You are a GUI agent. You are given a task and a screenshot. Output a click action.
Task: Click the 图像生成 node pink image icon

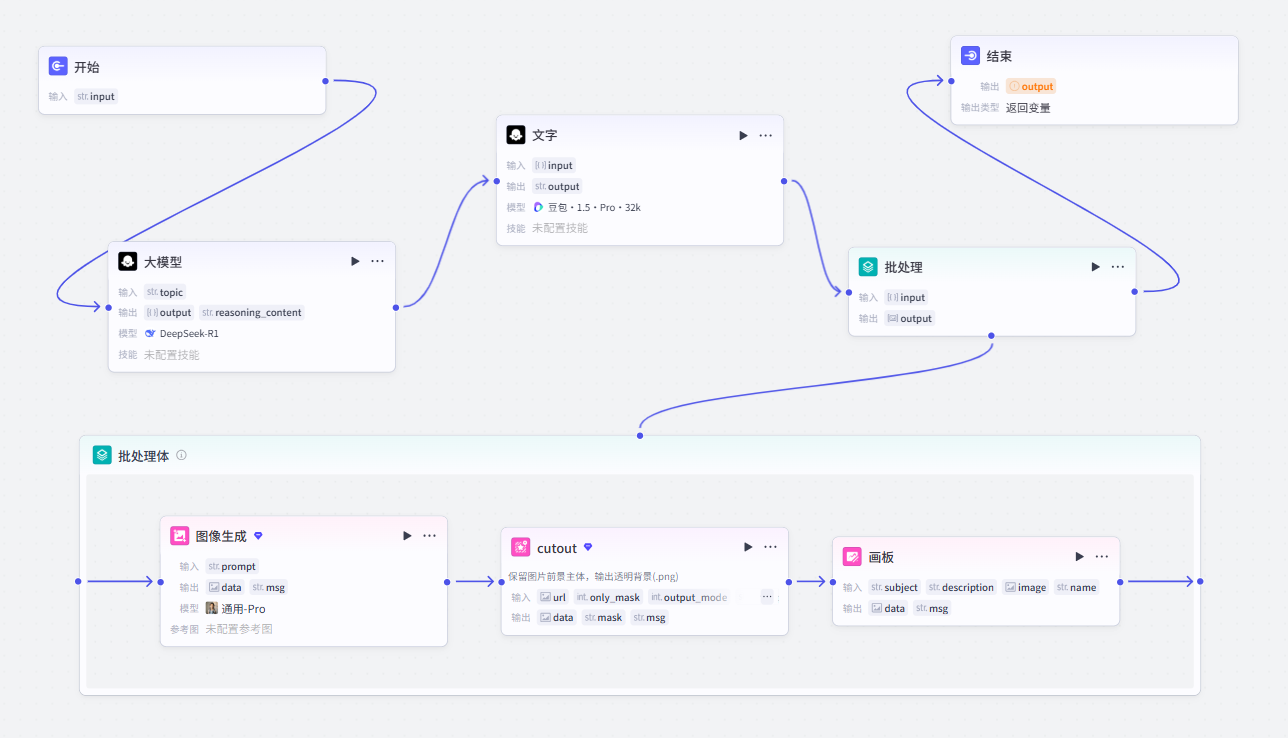coord(180,536)
